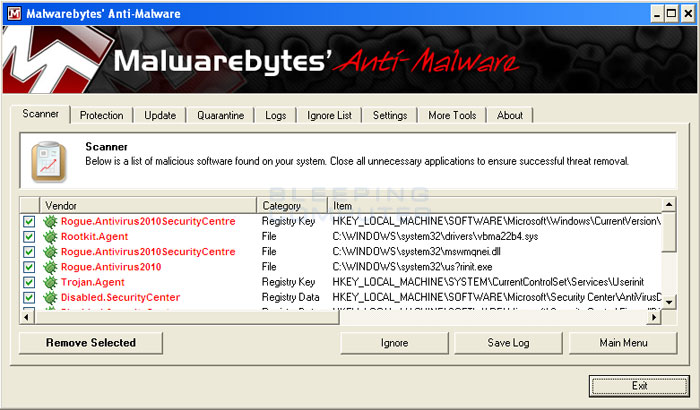The width and height of the screenshot is (700, 410).
Task: Uncheck the Rogue.Antivirus2010 us?rinit.exe checkbox
Action: [x=29, y=267]
